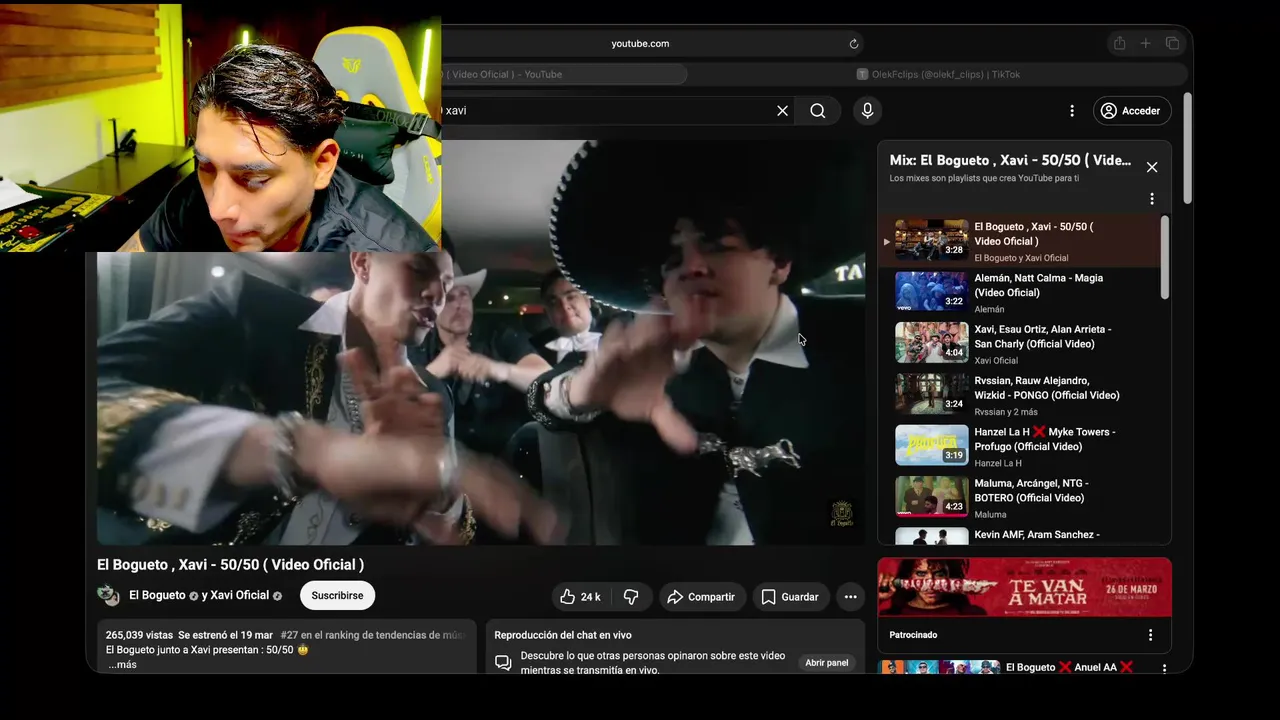The width and height of the screenshot is (1280, 720).
Task: Open El Bogueto Anuel AA recommended thumbnail
Action: pos(939,667)
